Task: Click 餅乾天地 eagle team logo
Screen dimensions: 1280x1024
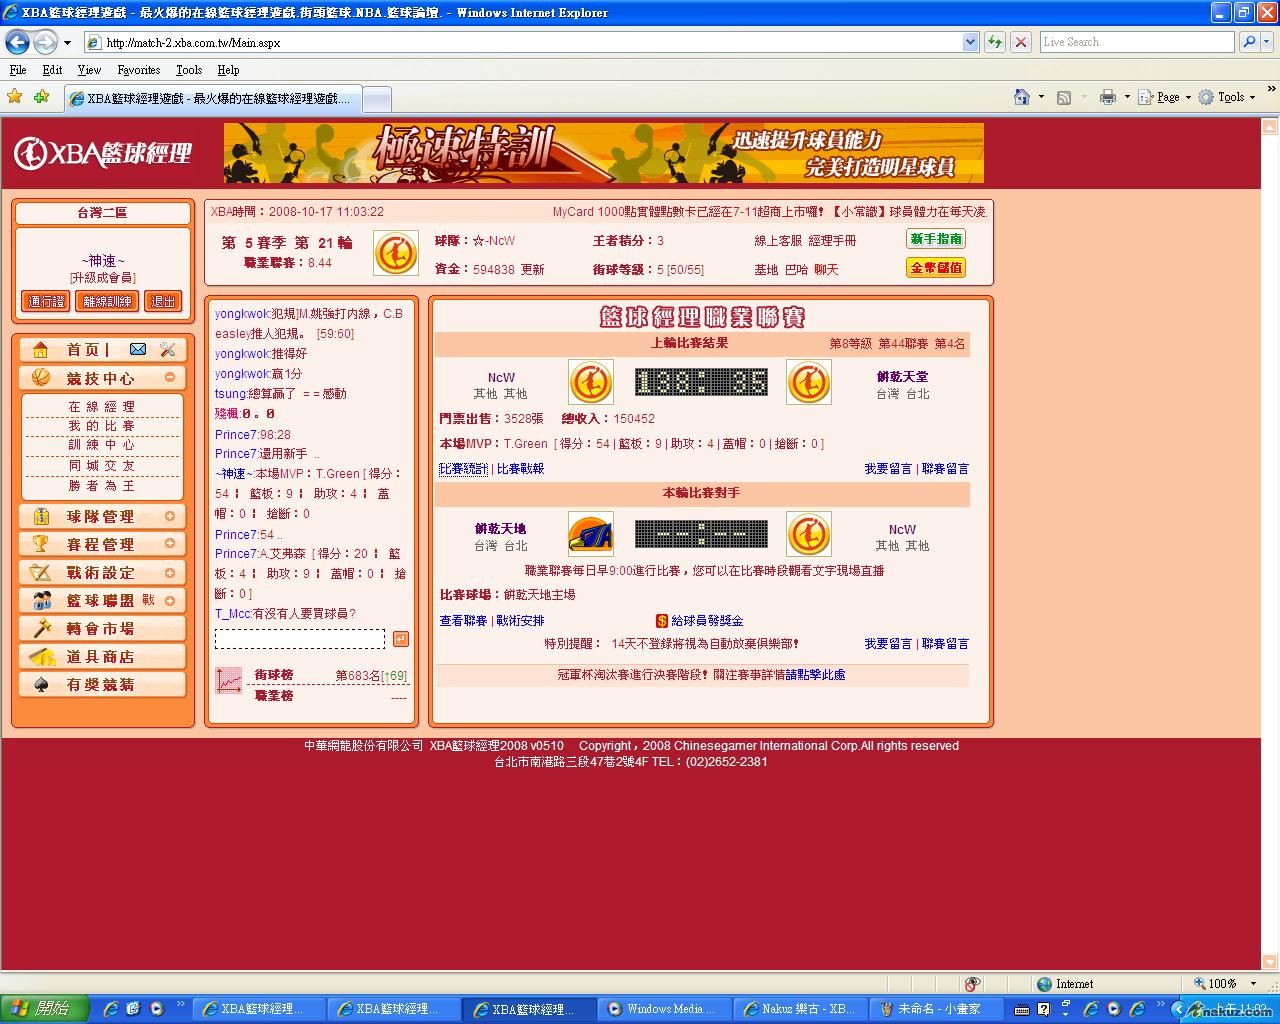Action: [x=590, y=534]
